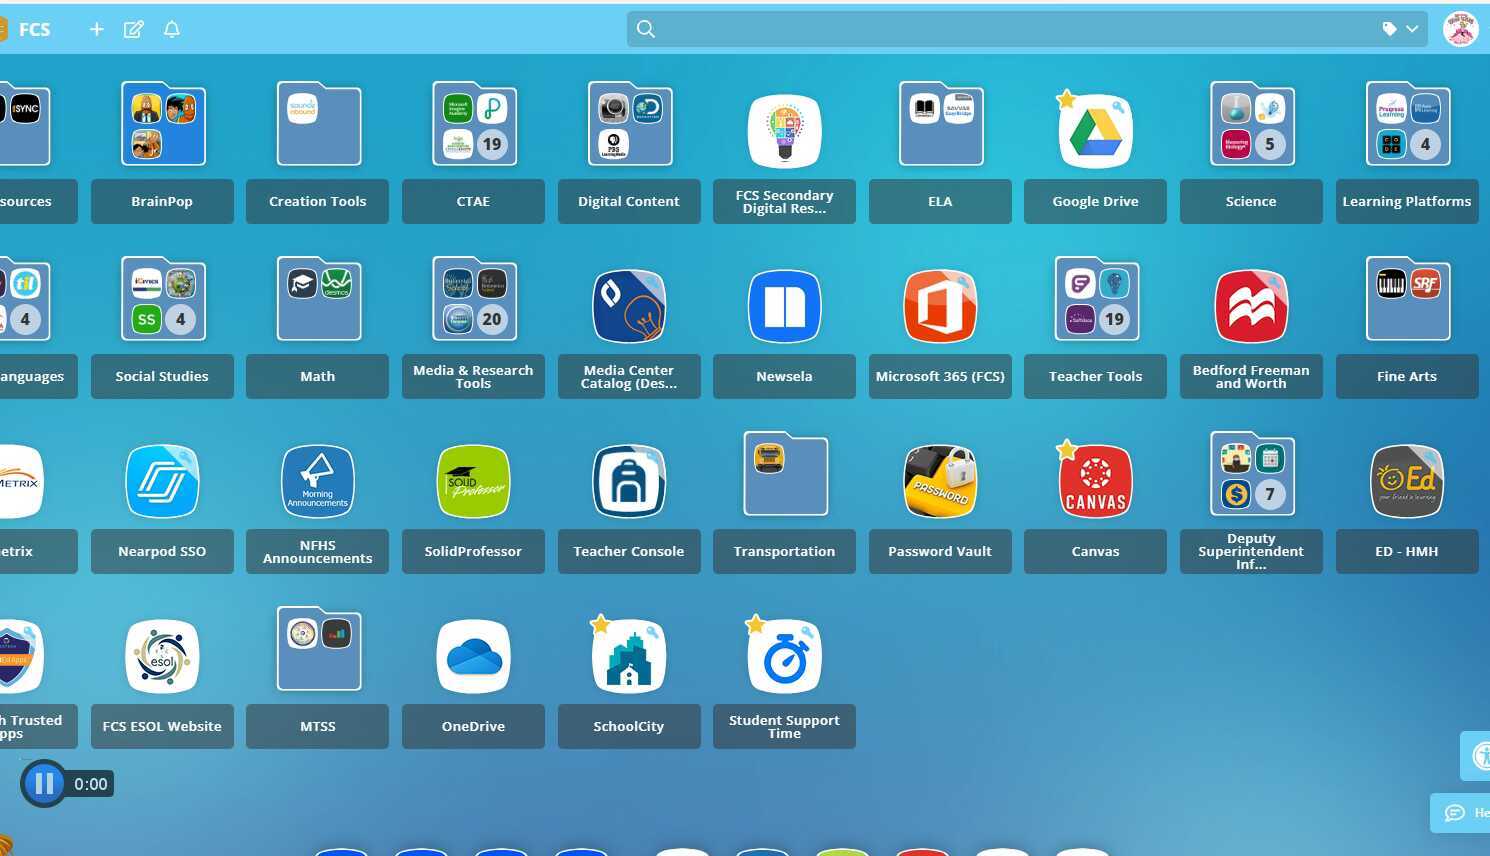Screen dimensions: 1490x856
Task: Open the MTSS folder icon
Action: click(x=318, y=649)
